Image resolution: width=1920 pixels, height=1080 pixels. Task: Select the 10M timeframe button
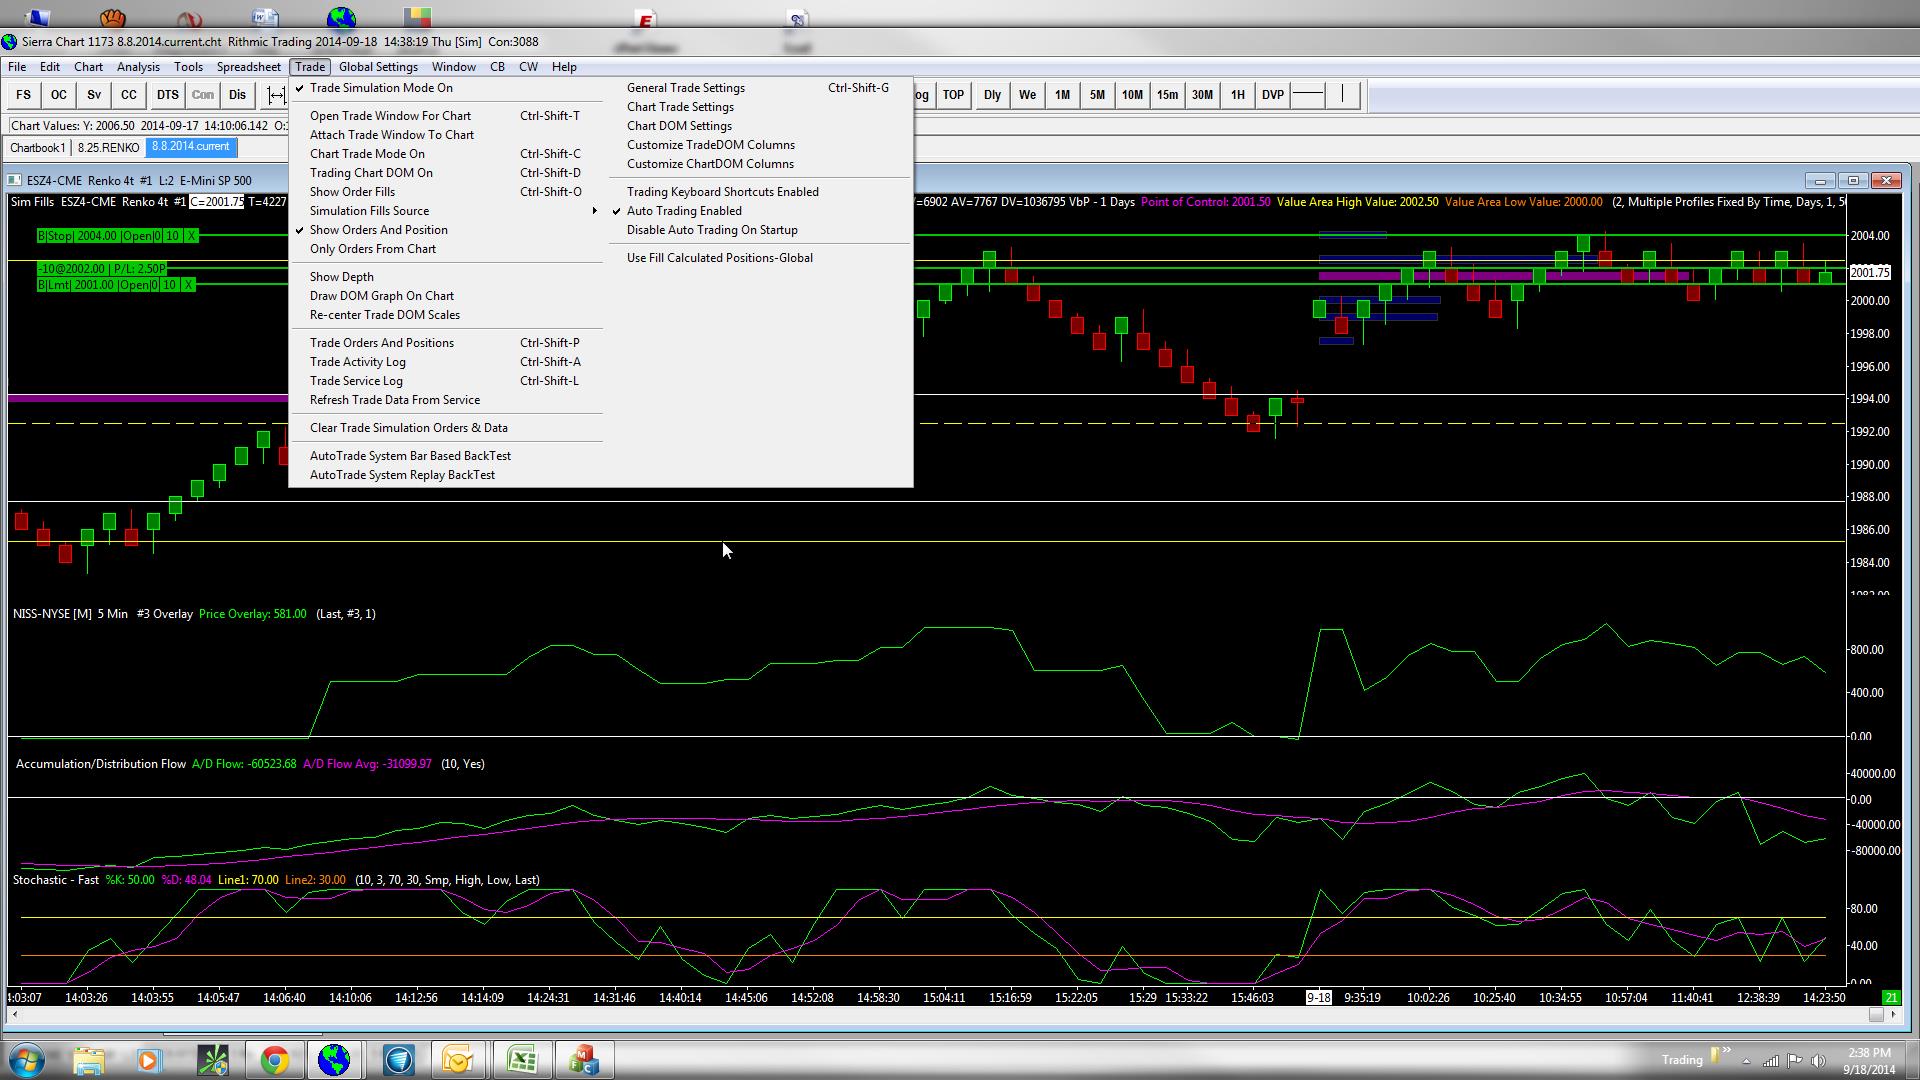pyautogui.click(x=1132, y=95)
